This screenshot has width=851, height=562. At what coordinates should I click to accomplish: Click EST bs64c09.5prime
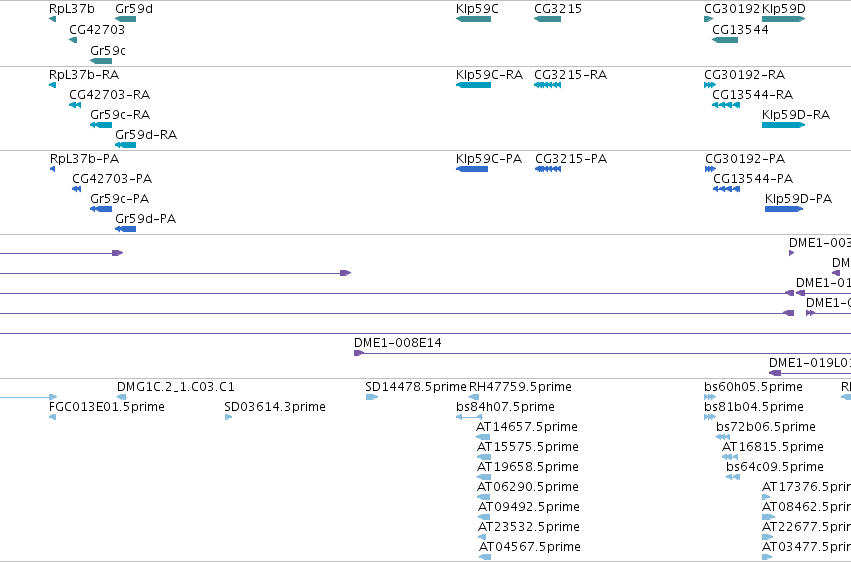pos(733,478)
